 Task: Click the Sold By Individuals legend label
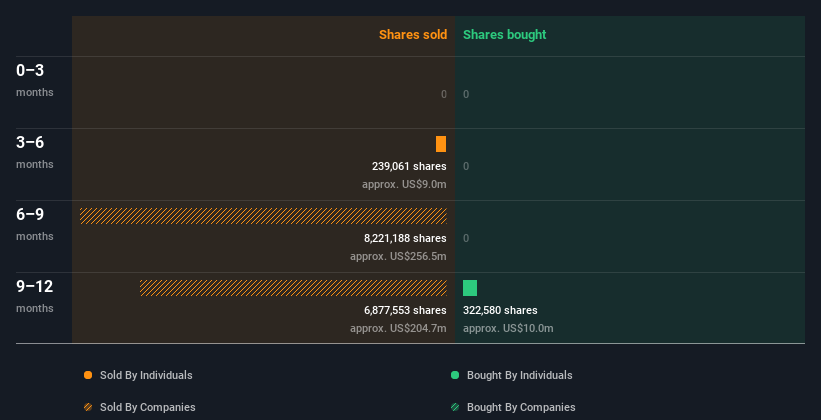(x=146, y=375)
